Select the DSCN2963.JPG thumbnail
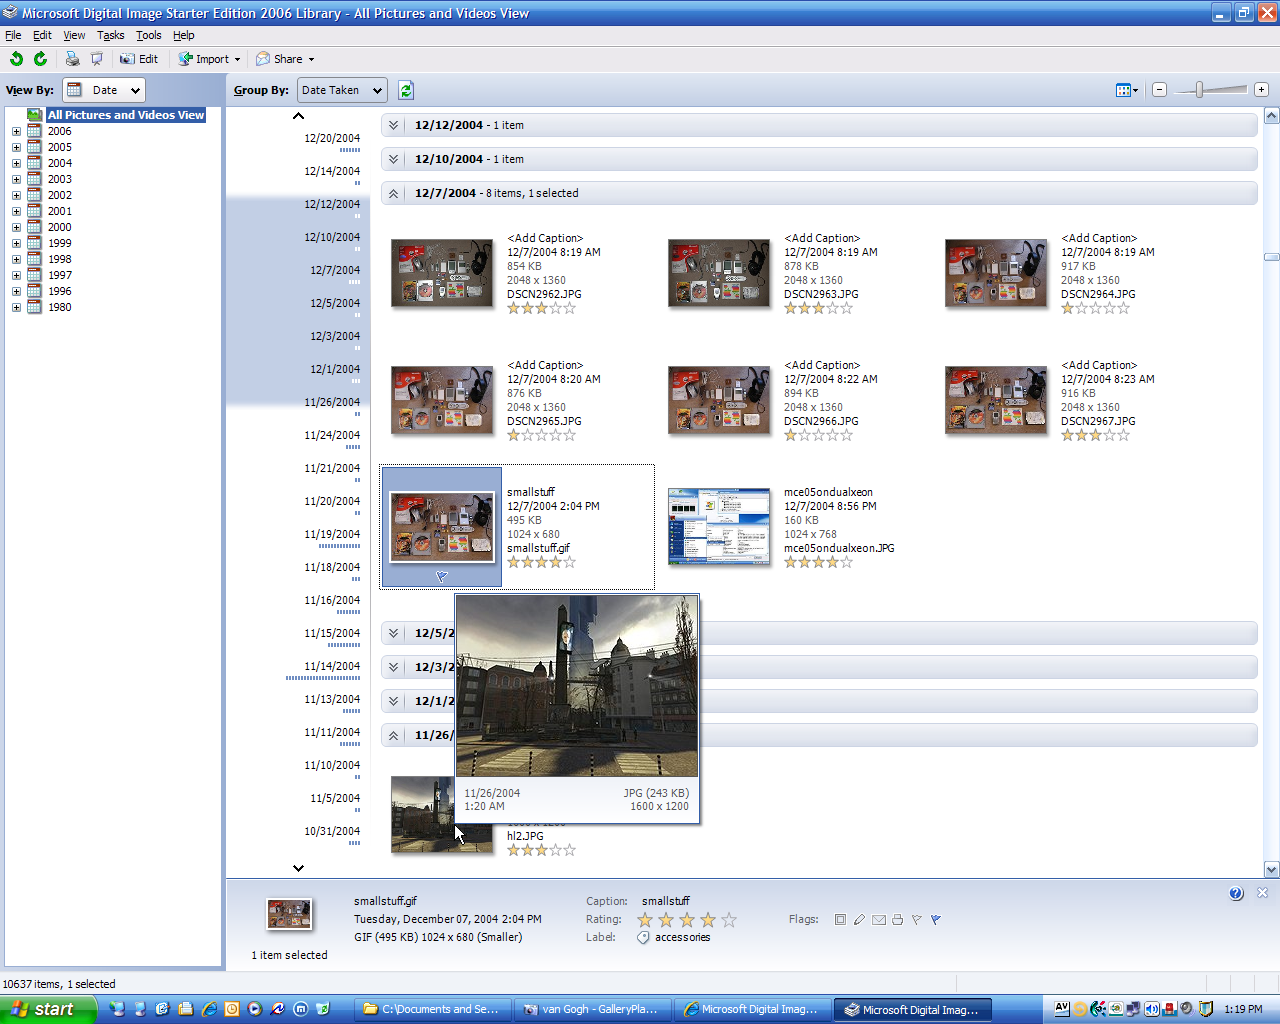 click(x=718, y=273)
